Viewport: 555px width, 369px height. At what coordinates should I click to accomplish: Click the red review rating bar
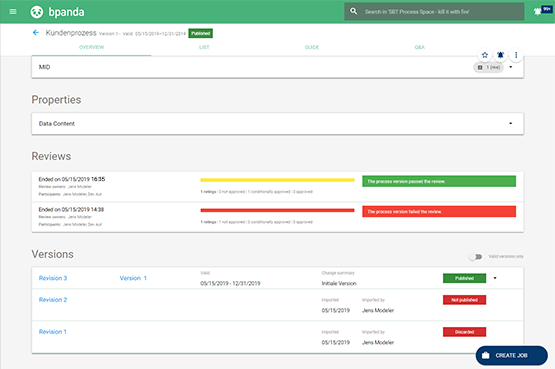tap(277, 211)
